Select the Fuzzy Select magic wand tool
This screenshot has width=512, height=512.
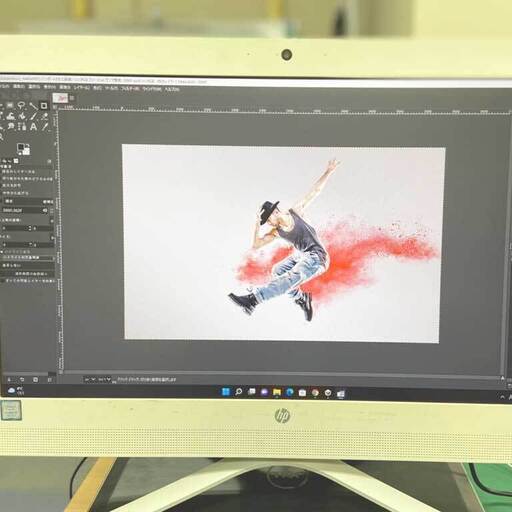(x=33, y=106)
